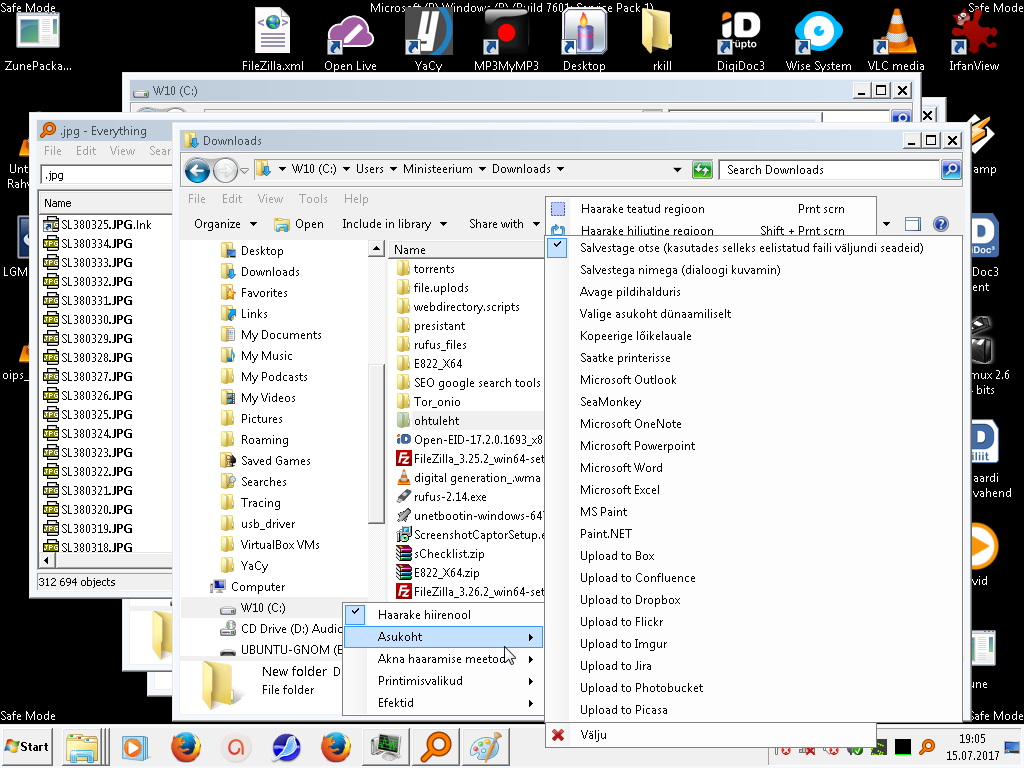
Task: Choose Kopeerige lõikelauale from the submenu
Action: (x=635, y=336)
